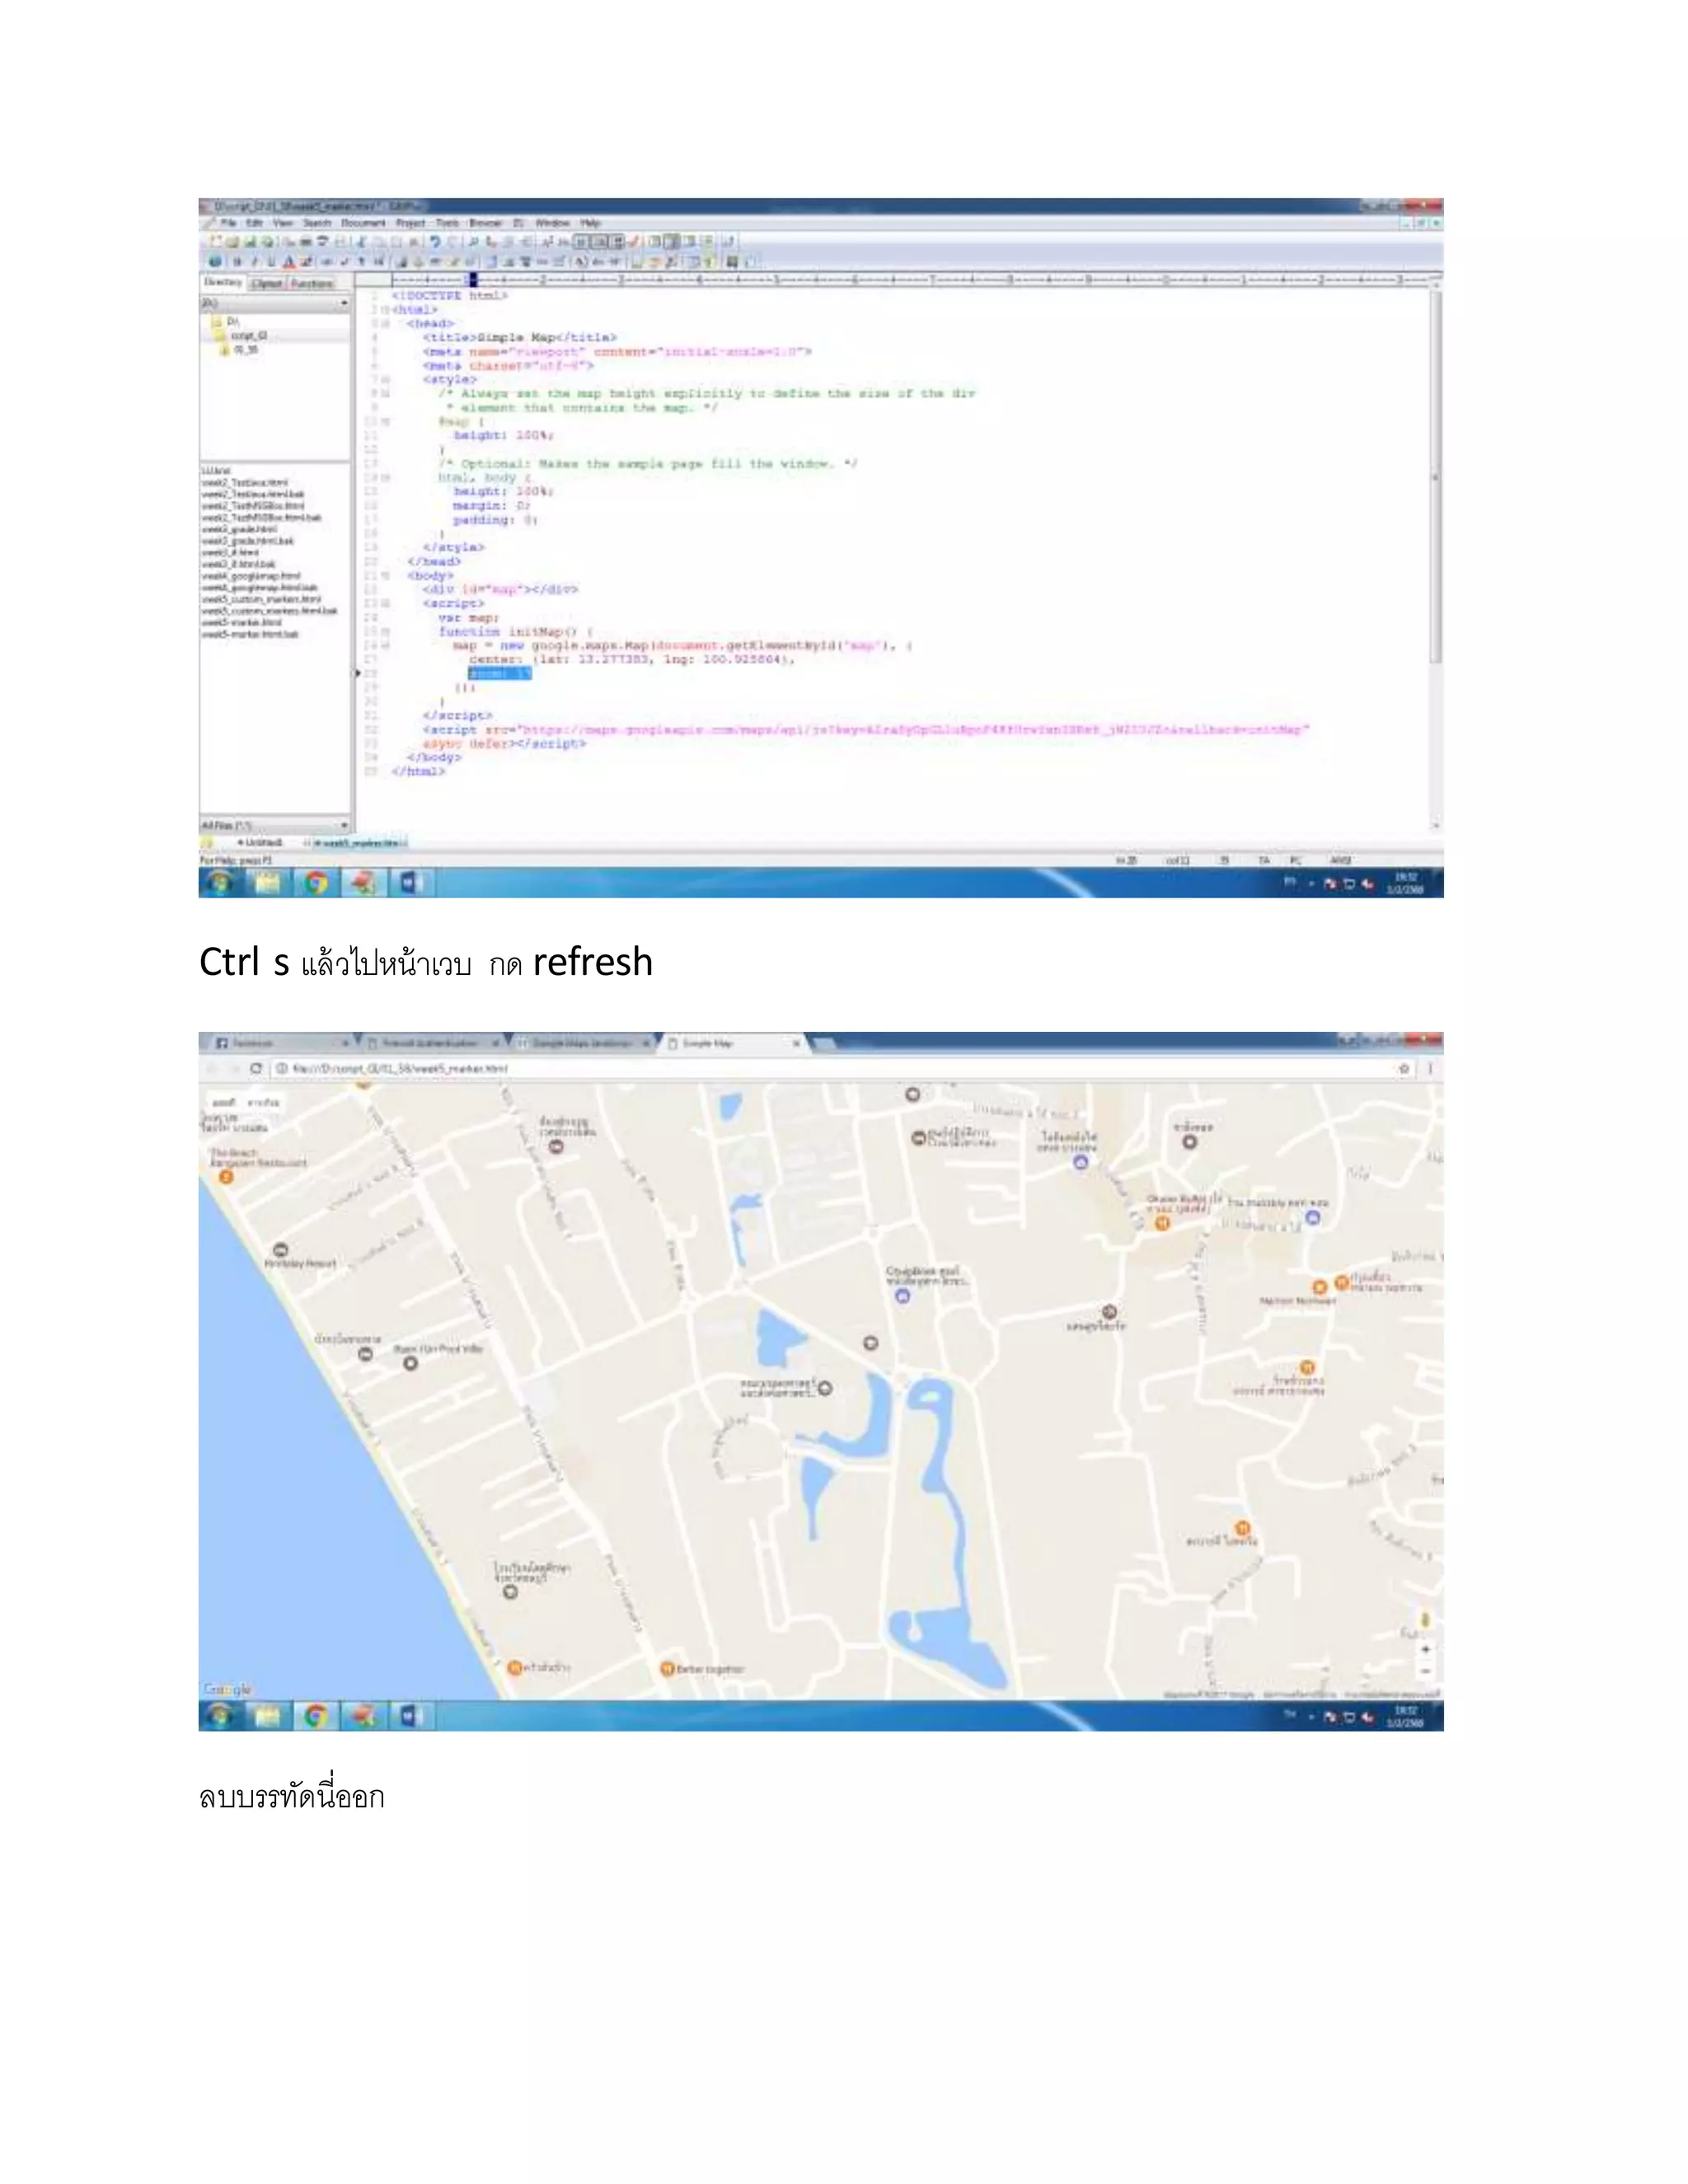
Task: Open the Document menu in EditPlus
Action: click(x=362, y=223)
